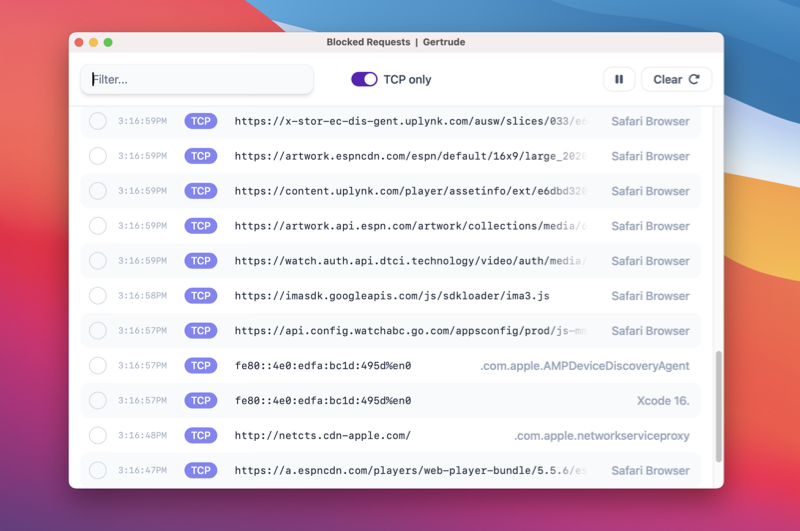Click the .com.apple.networkserviceproxy app label
800x531 pixels.
click(x=601, y=436)
